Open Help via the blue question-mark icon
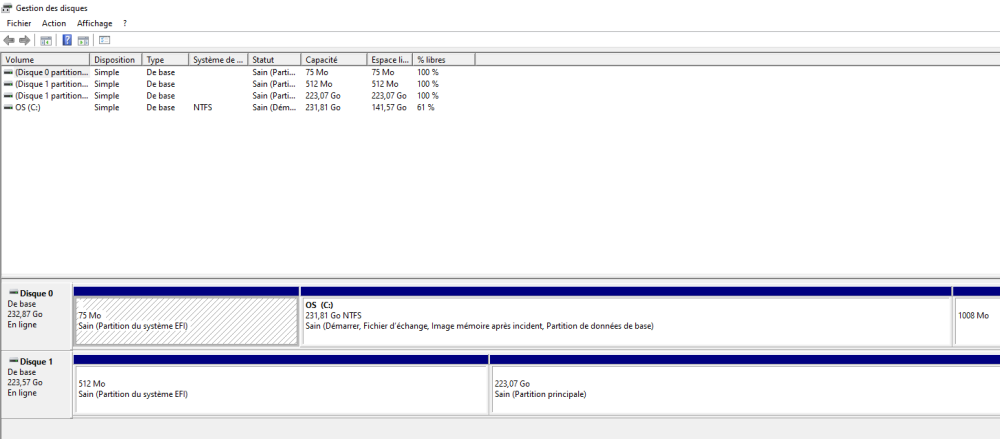This screenshot has width=1000, height=439. [x=67, y=40]
